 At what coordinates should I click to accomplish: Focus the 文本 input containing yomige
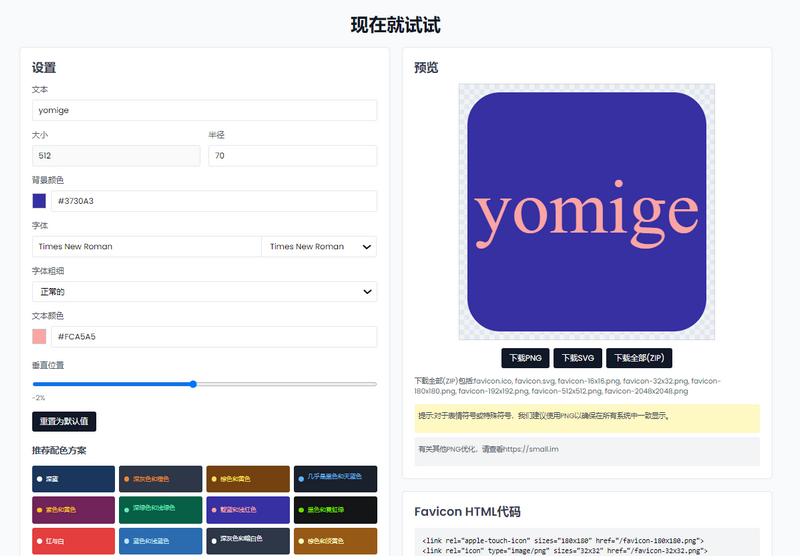coord(204,110)
